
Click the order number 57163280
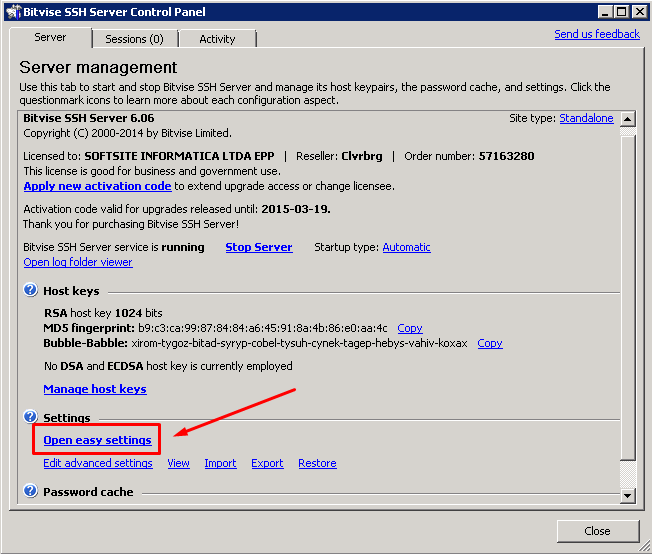tap(506, 156)
